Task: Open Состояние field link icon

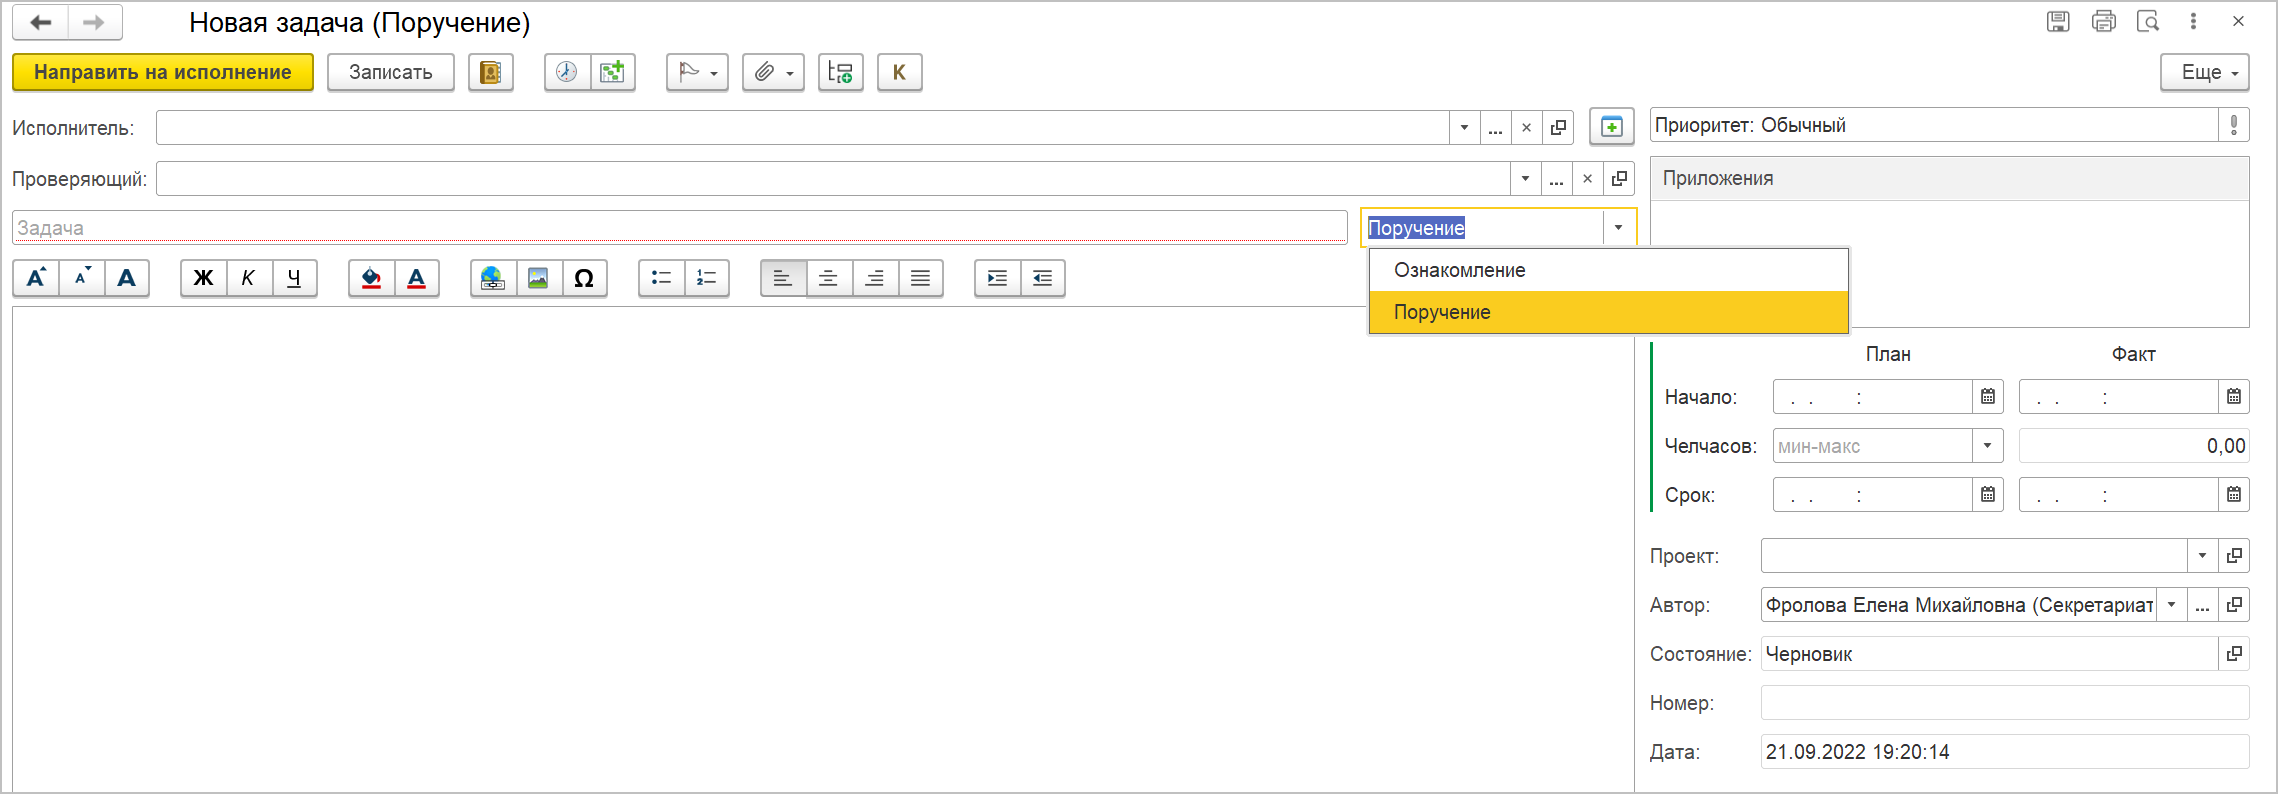Action: tap(2234, 653)
